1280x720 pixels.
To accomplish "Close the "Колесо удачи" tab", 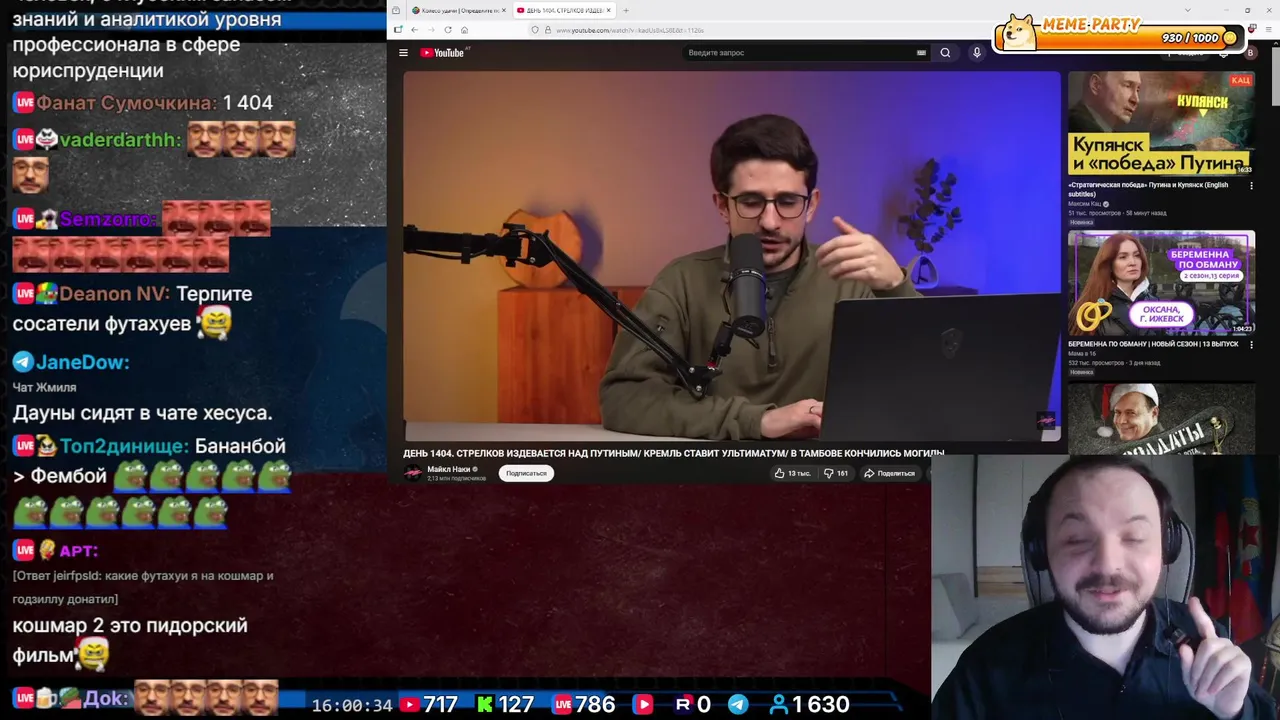I will click(503, 10).
